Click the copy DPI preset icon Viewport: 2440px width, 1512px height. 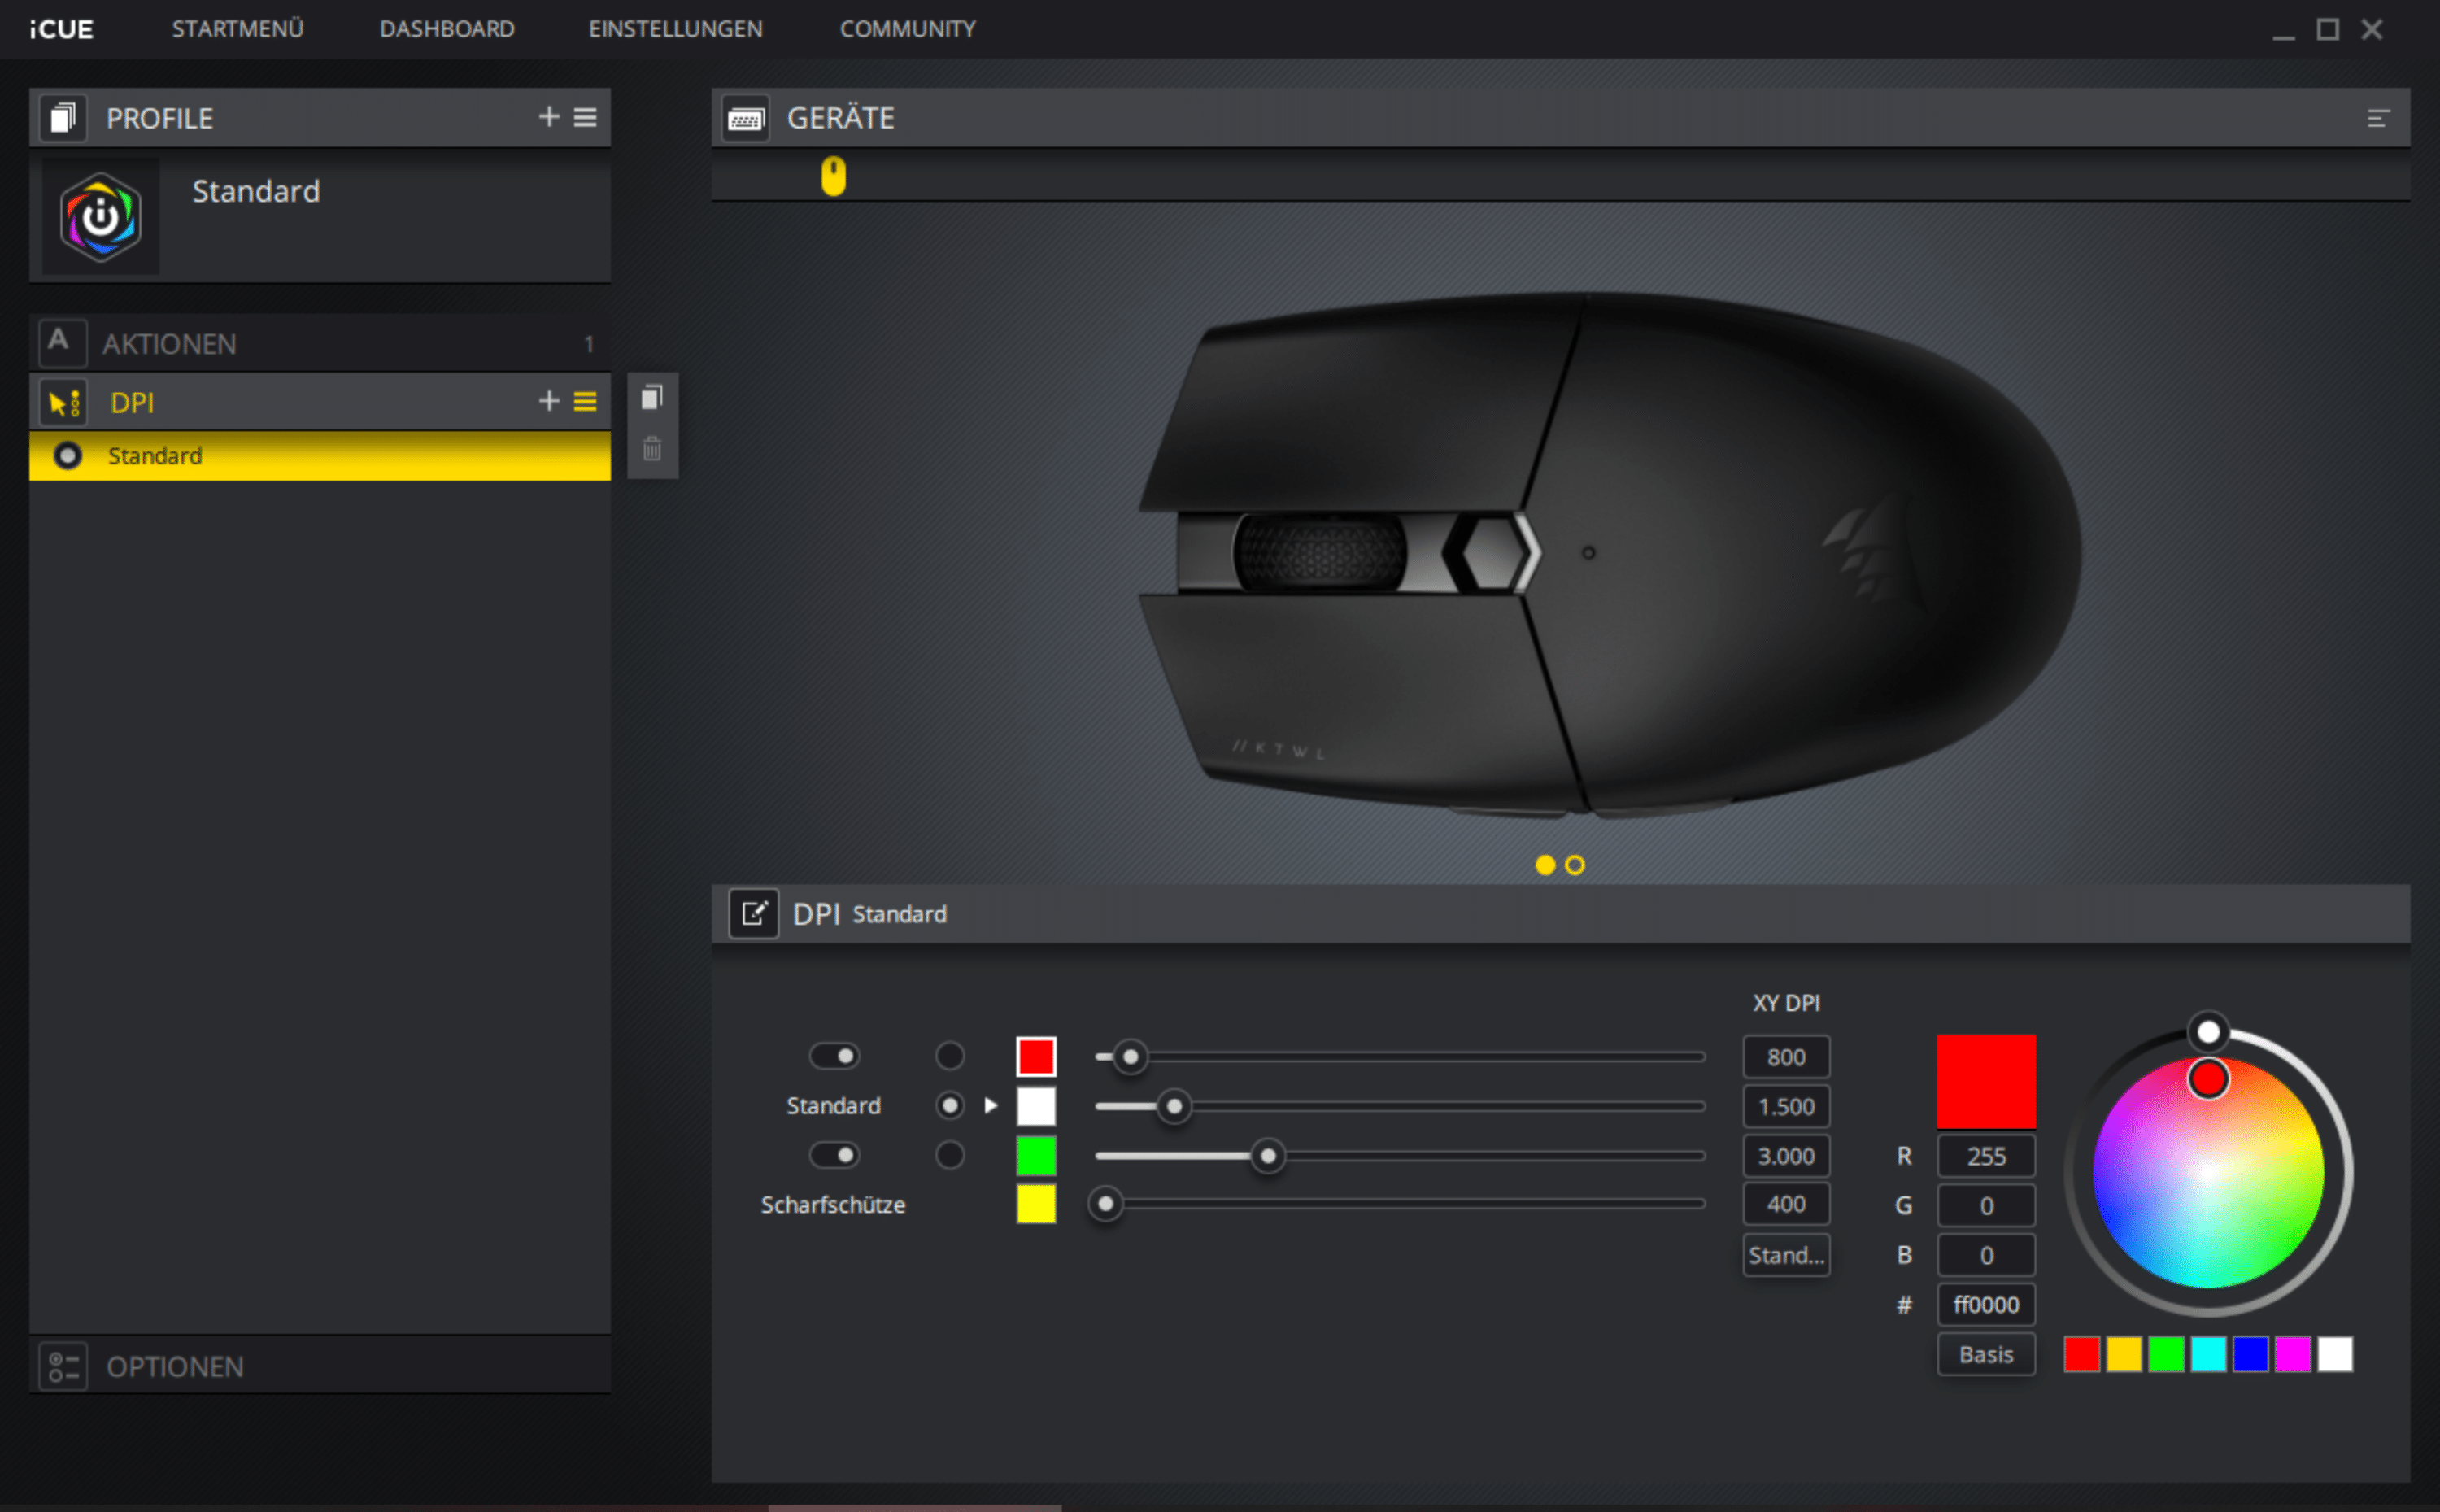pyautogui.click(x=652, y=398)
